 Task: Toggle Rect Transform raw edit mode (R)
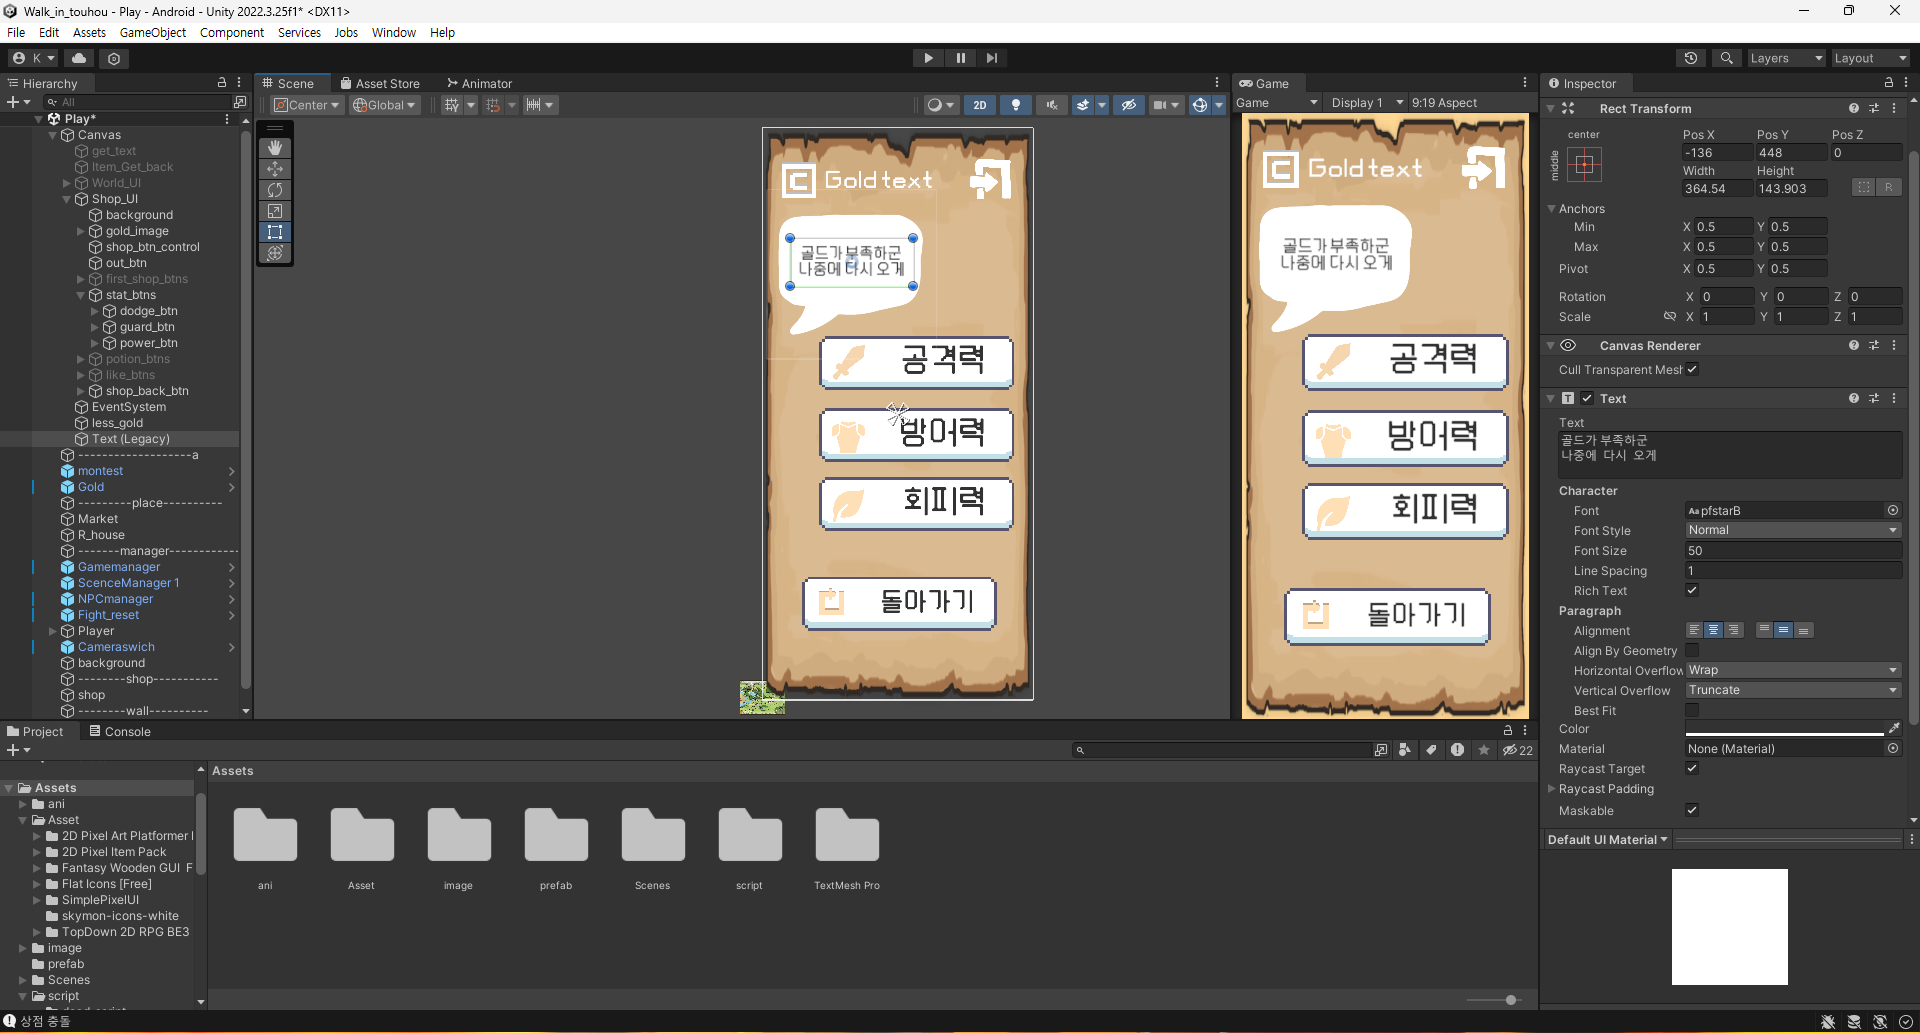[1888, 187]
